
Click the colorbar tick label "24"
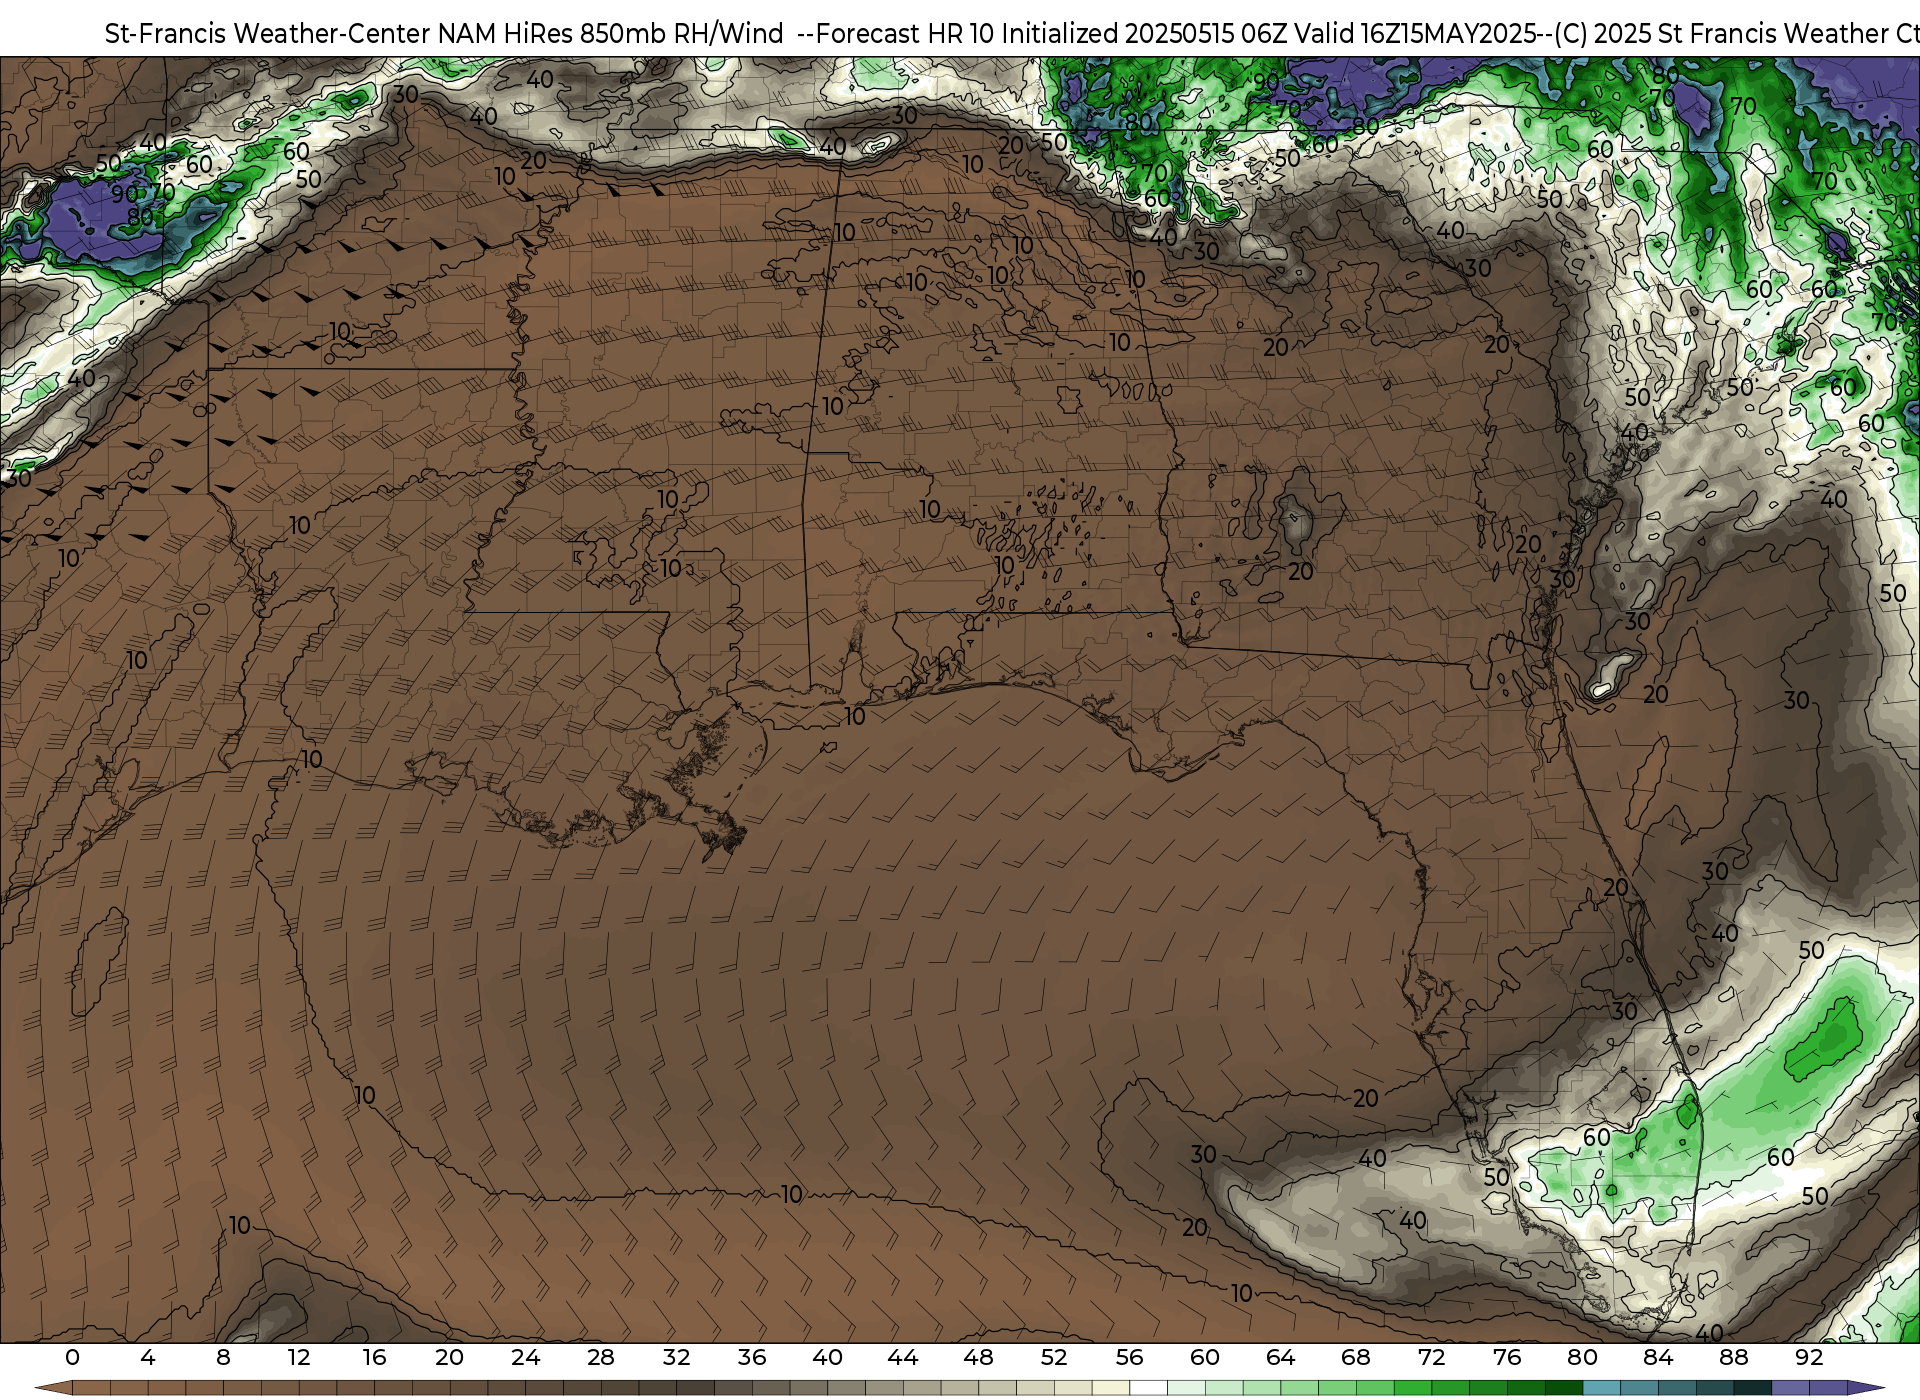click(x=525, y=1357)
